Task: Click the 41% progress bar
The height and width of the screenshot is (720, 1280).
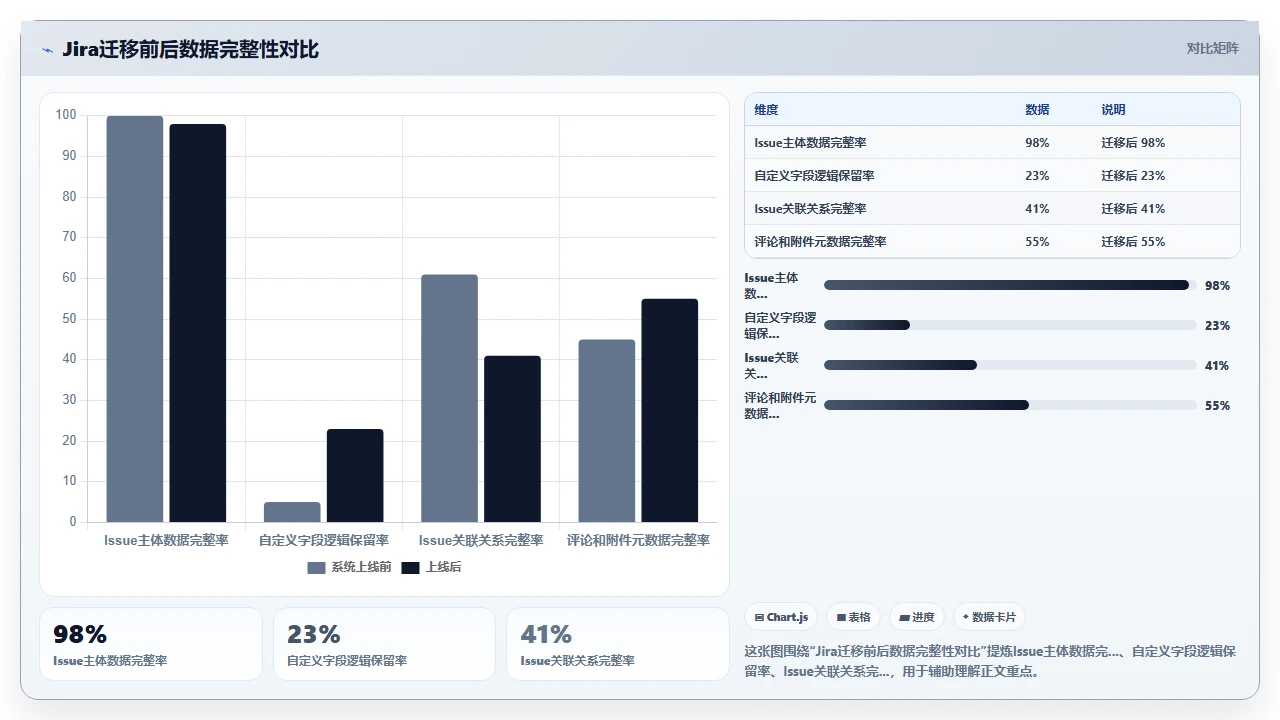Action: pyautogui.click(x=1010, y=365)
